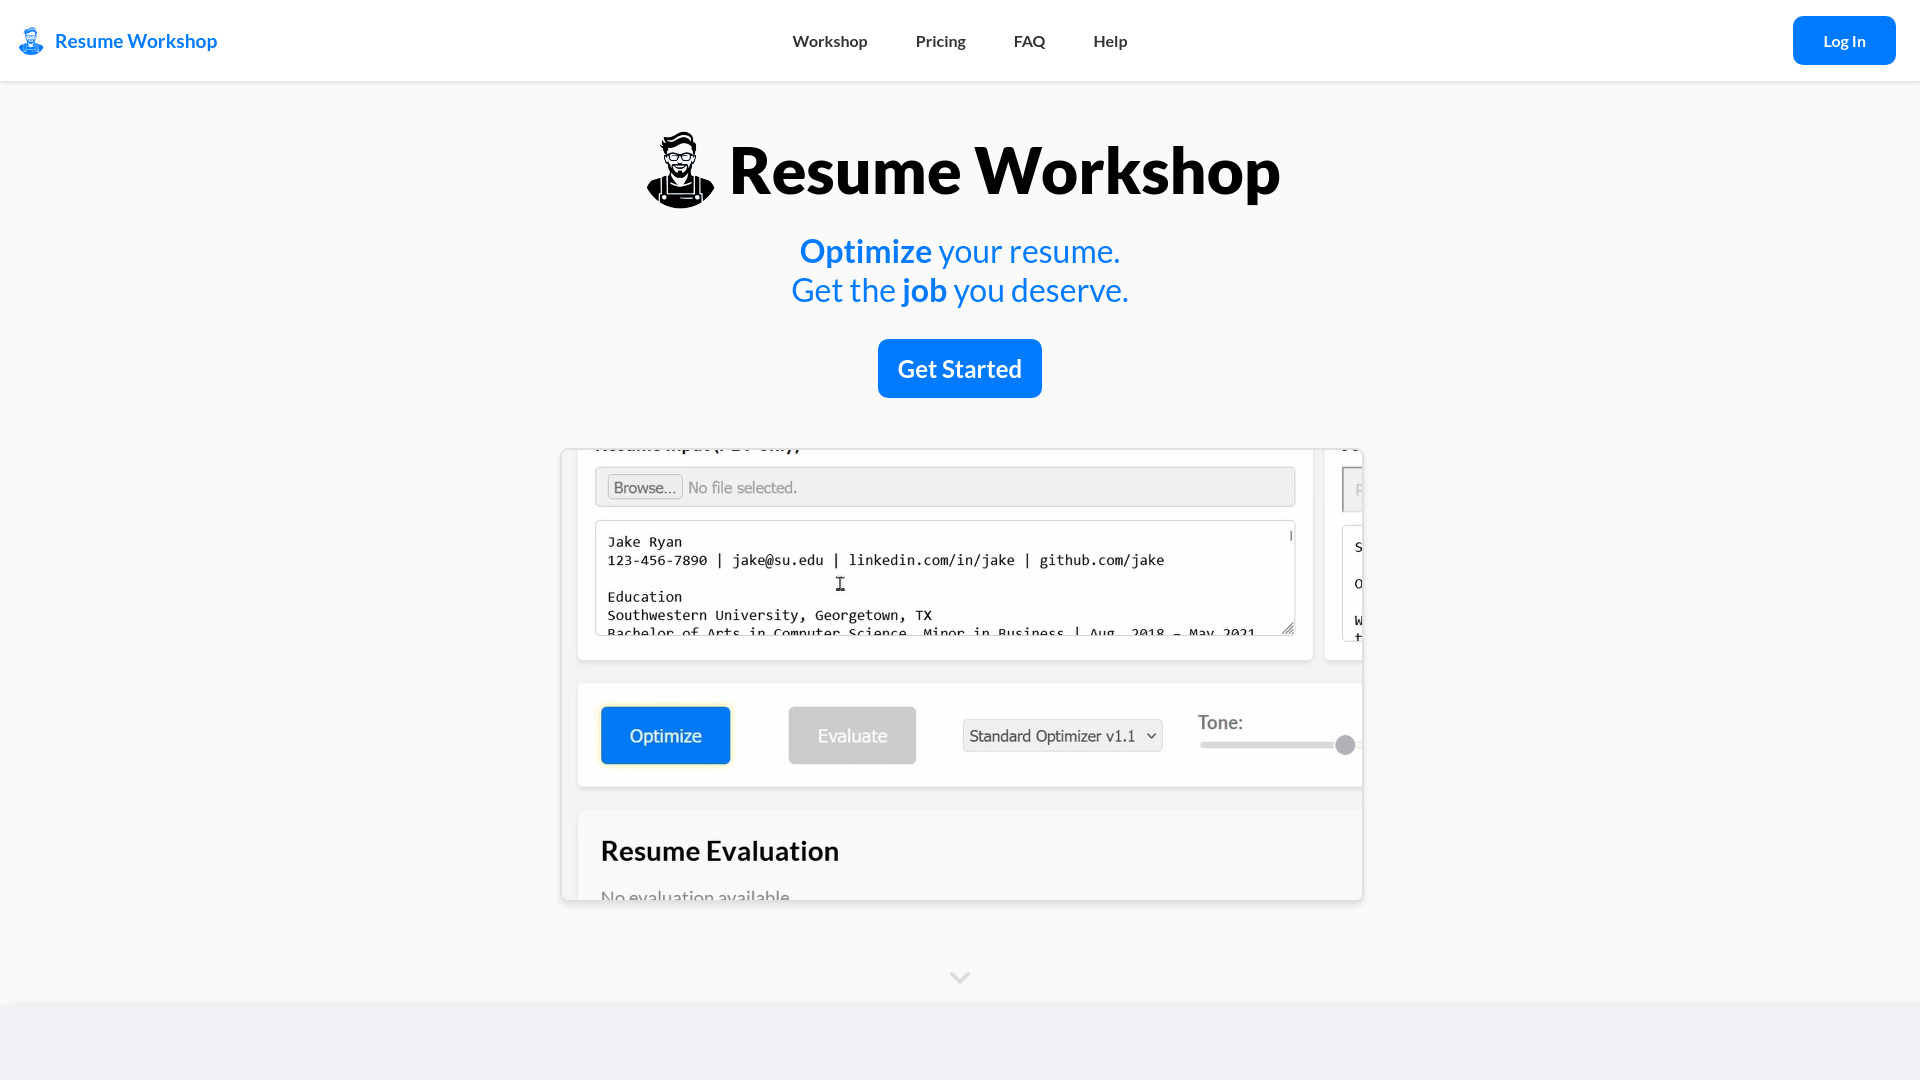Screen dimensions: 1920x1080
Task: Click the Resume Evaluation section header
Action: click(719, 851)
